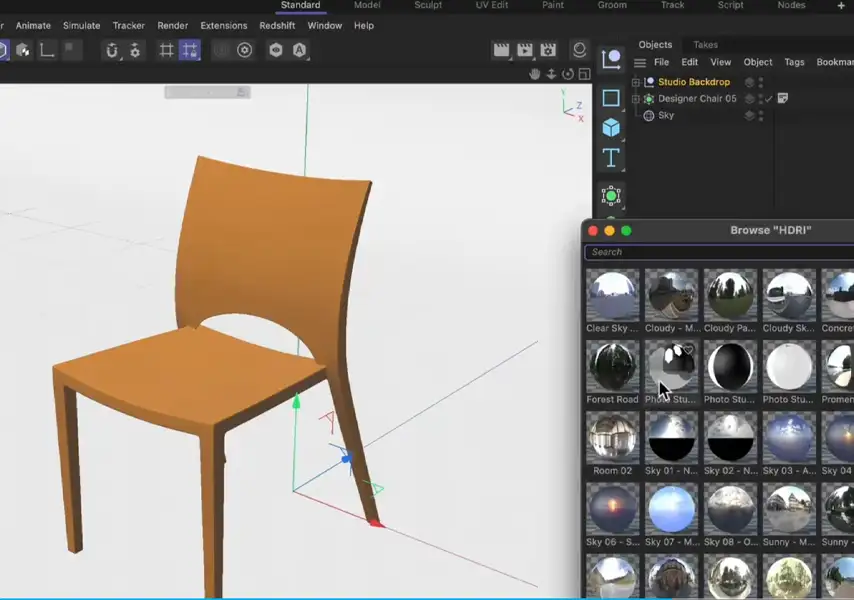Click the cube icon in the right sidebar
Image resolution: width=854 pixels, height=600 pixels.
[x=610, y=126]
